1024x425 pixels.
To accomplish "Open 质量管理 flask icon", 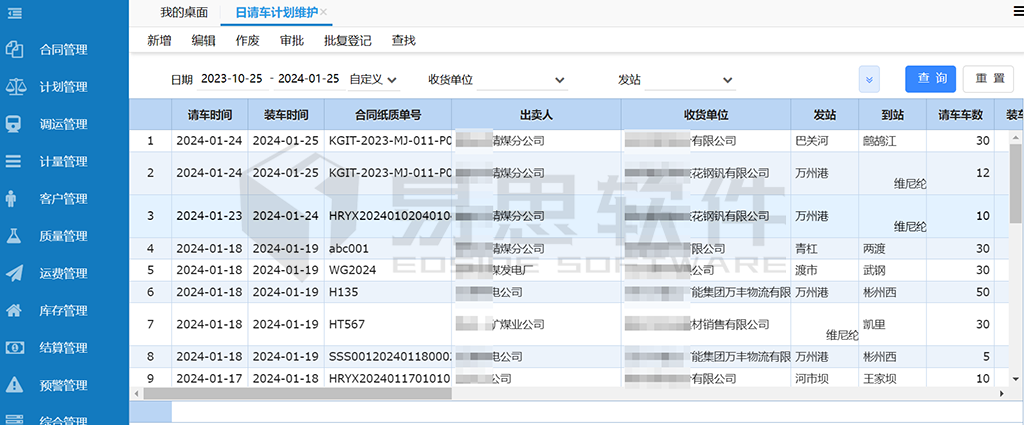I will click(x=15, y=236).
